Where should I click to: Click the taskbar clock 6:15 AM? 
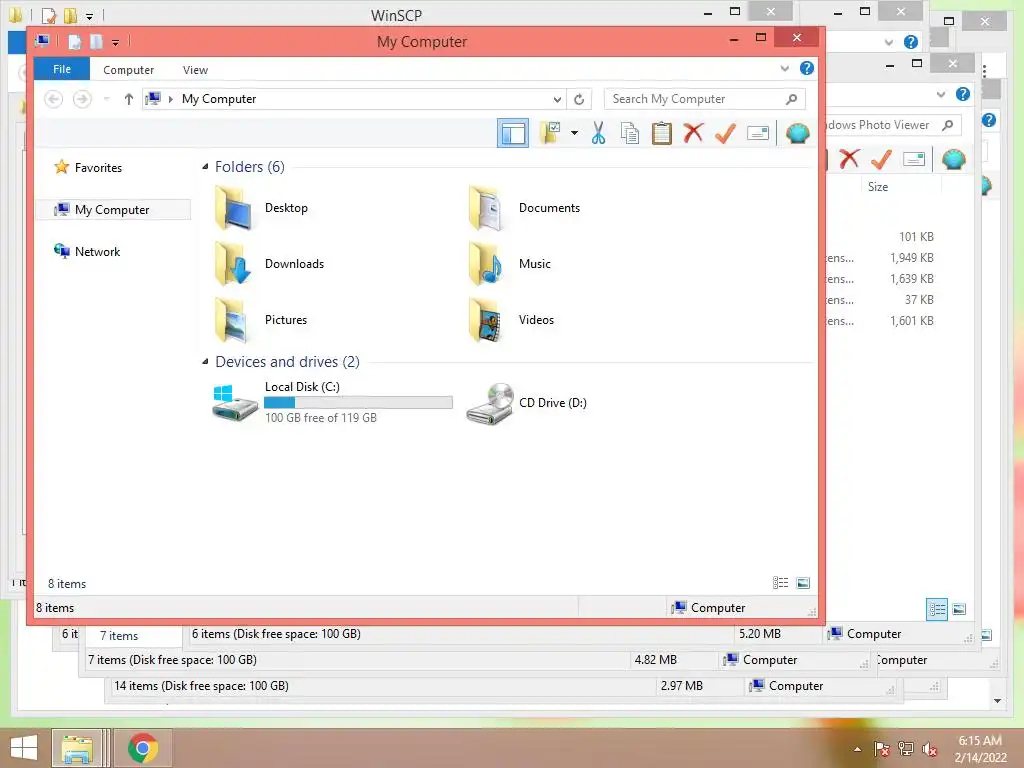tap(980, 741)
